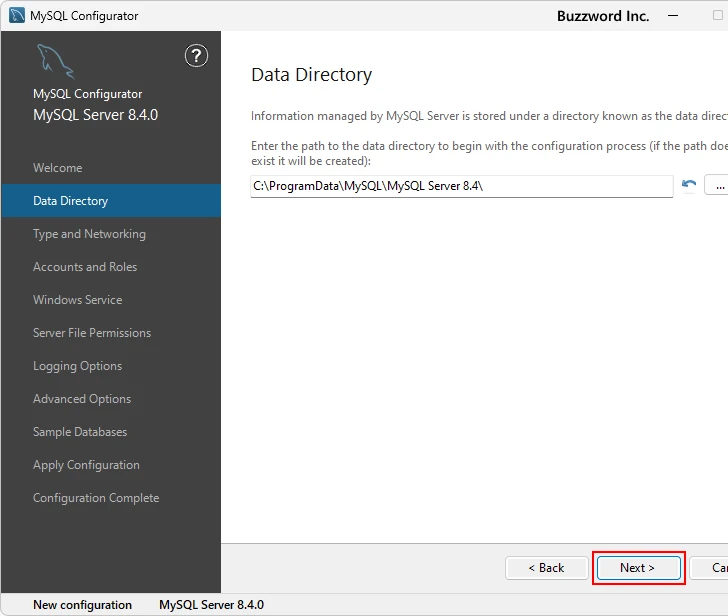The height and width of the screenshot is (616, 728).
Task: Minimize the MySQL Configurator window
Action: point(673,16)
